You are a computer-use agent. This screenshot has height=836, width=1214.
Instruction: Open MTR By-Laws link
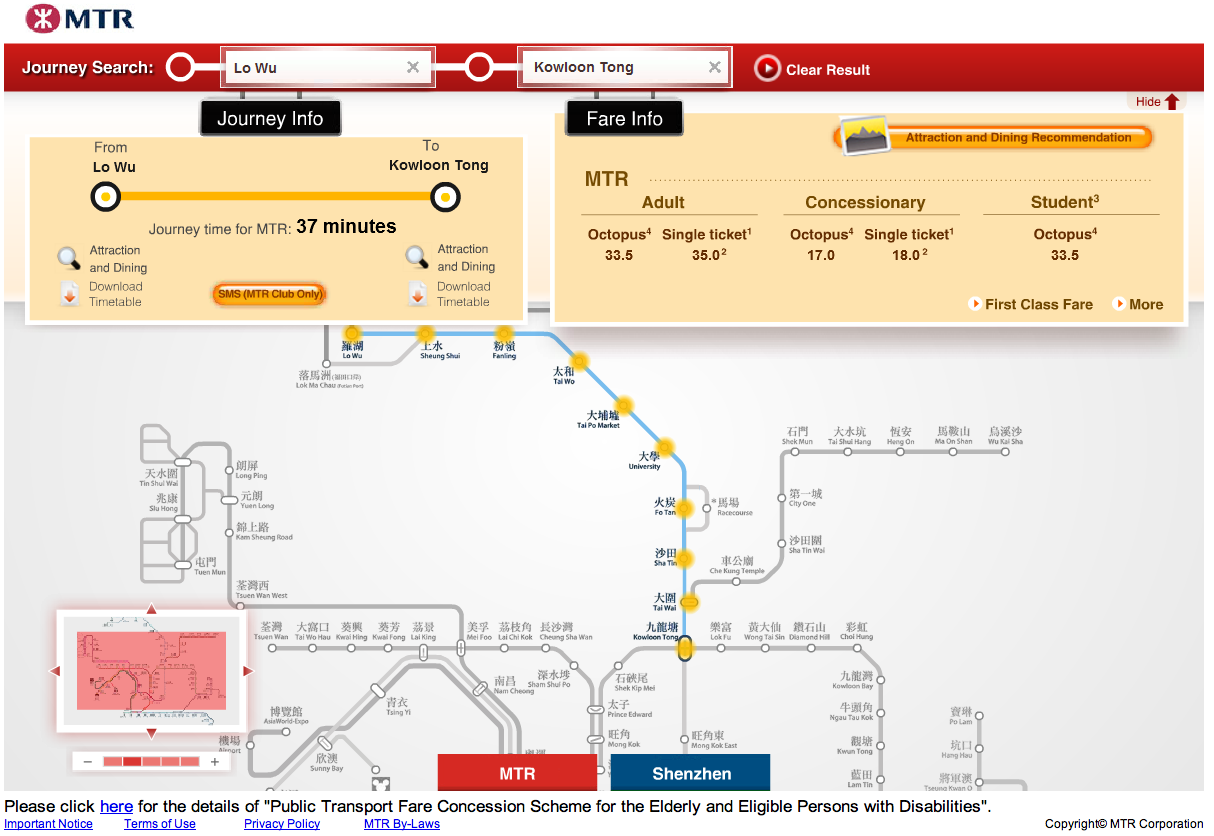[402, 824]
